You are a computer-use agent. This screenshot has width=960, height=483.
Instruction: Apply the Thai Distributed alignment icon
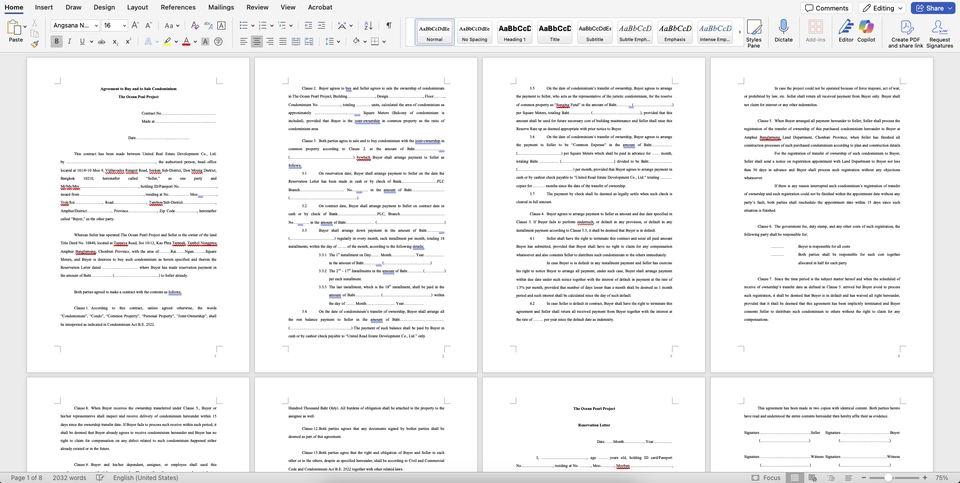pyautogui.click(x=310, y=42)
